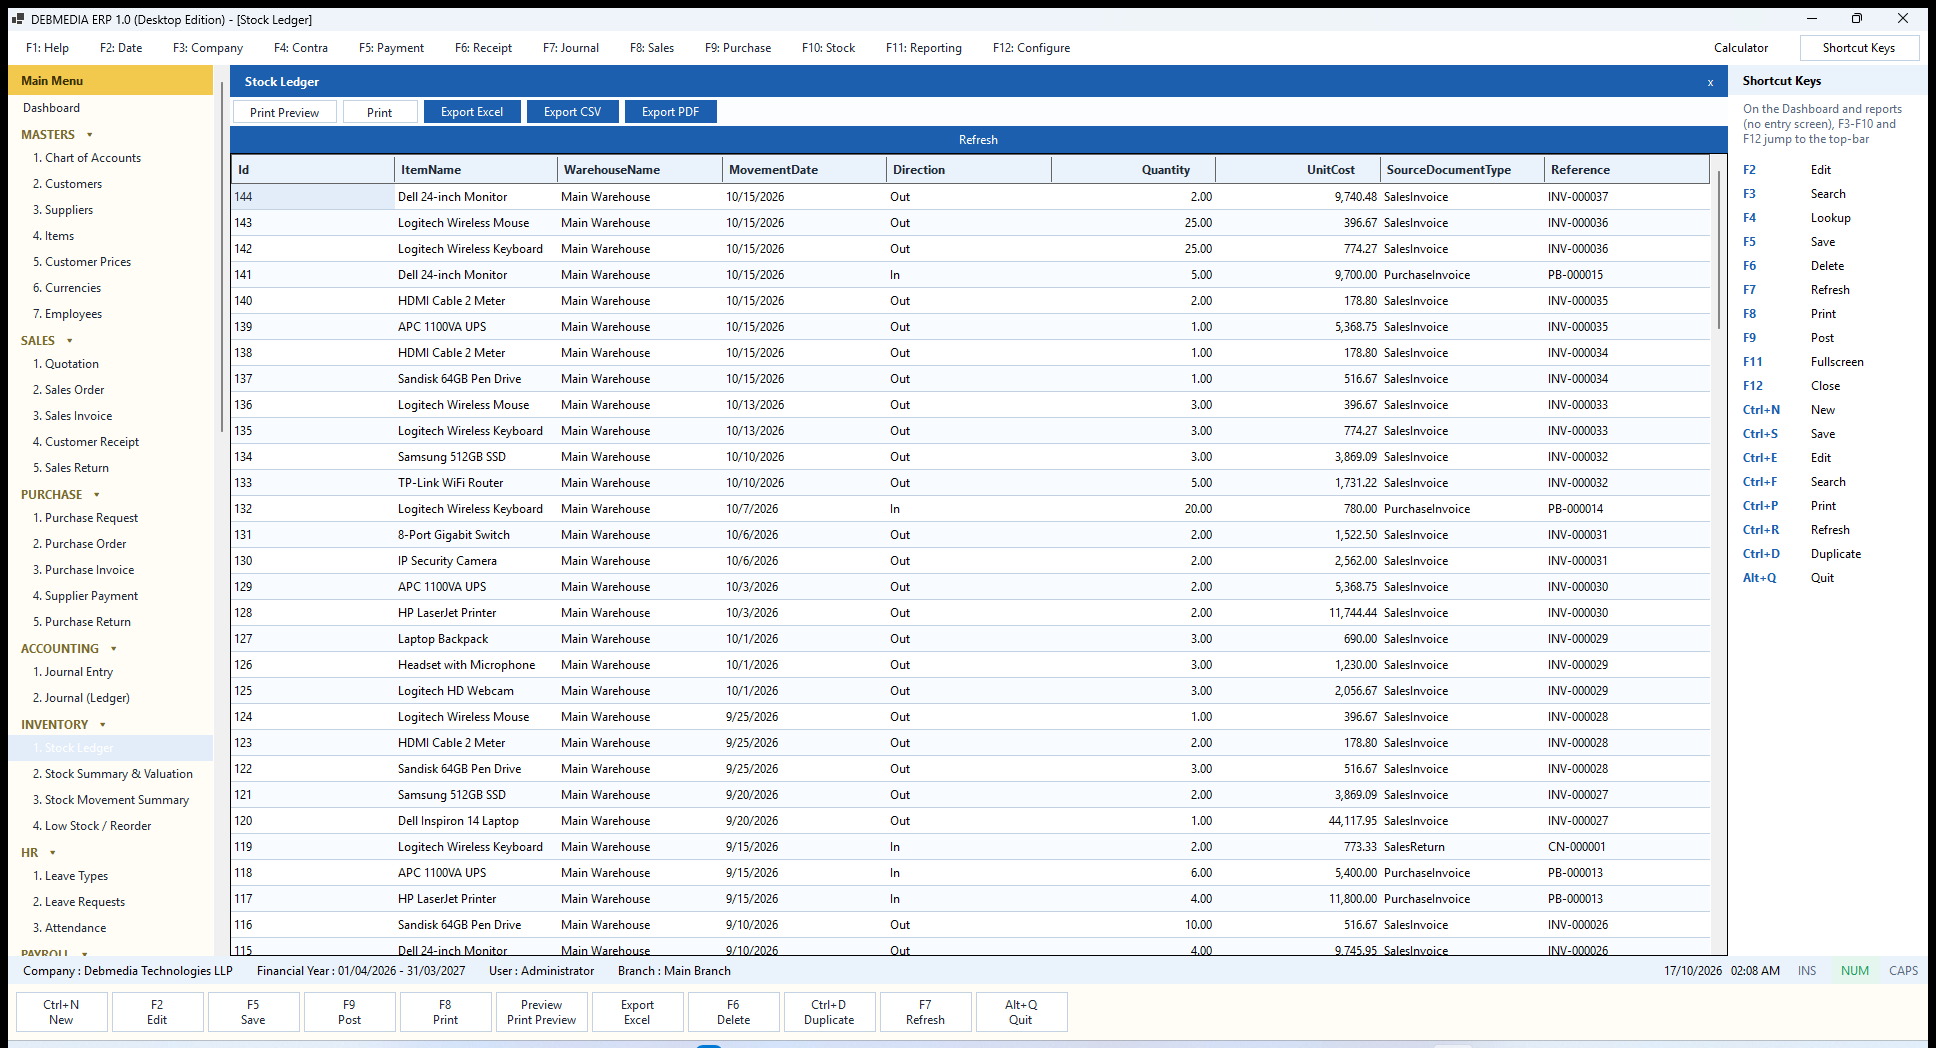Click the Shortcut Keys button
This screenshot has height=1048, width=1936.
click(1859, 48)
